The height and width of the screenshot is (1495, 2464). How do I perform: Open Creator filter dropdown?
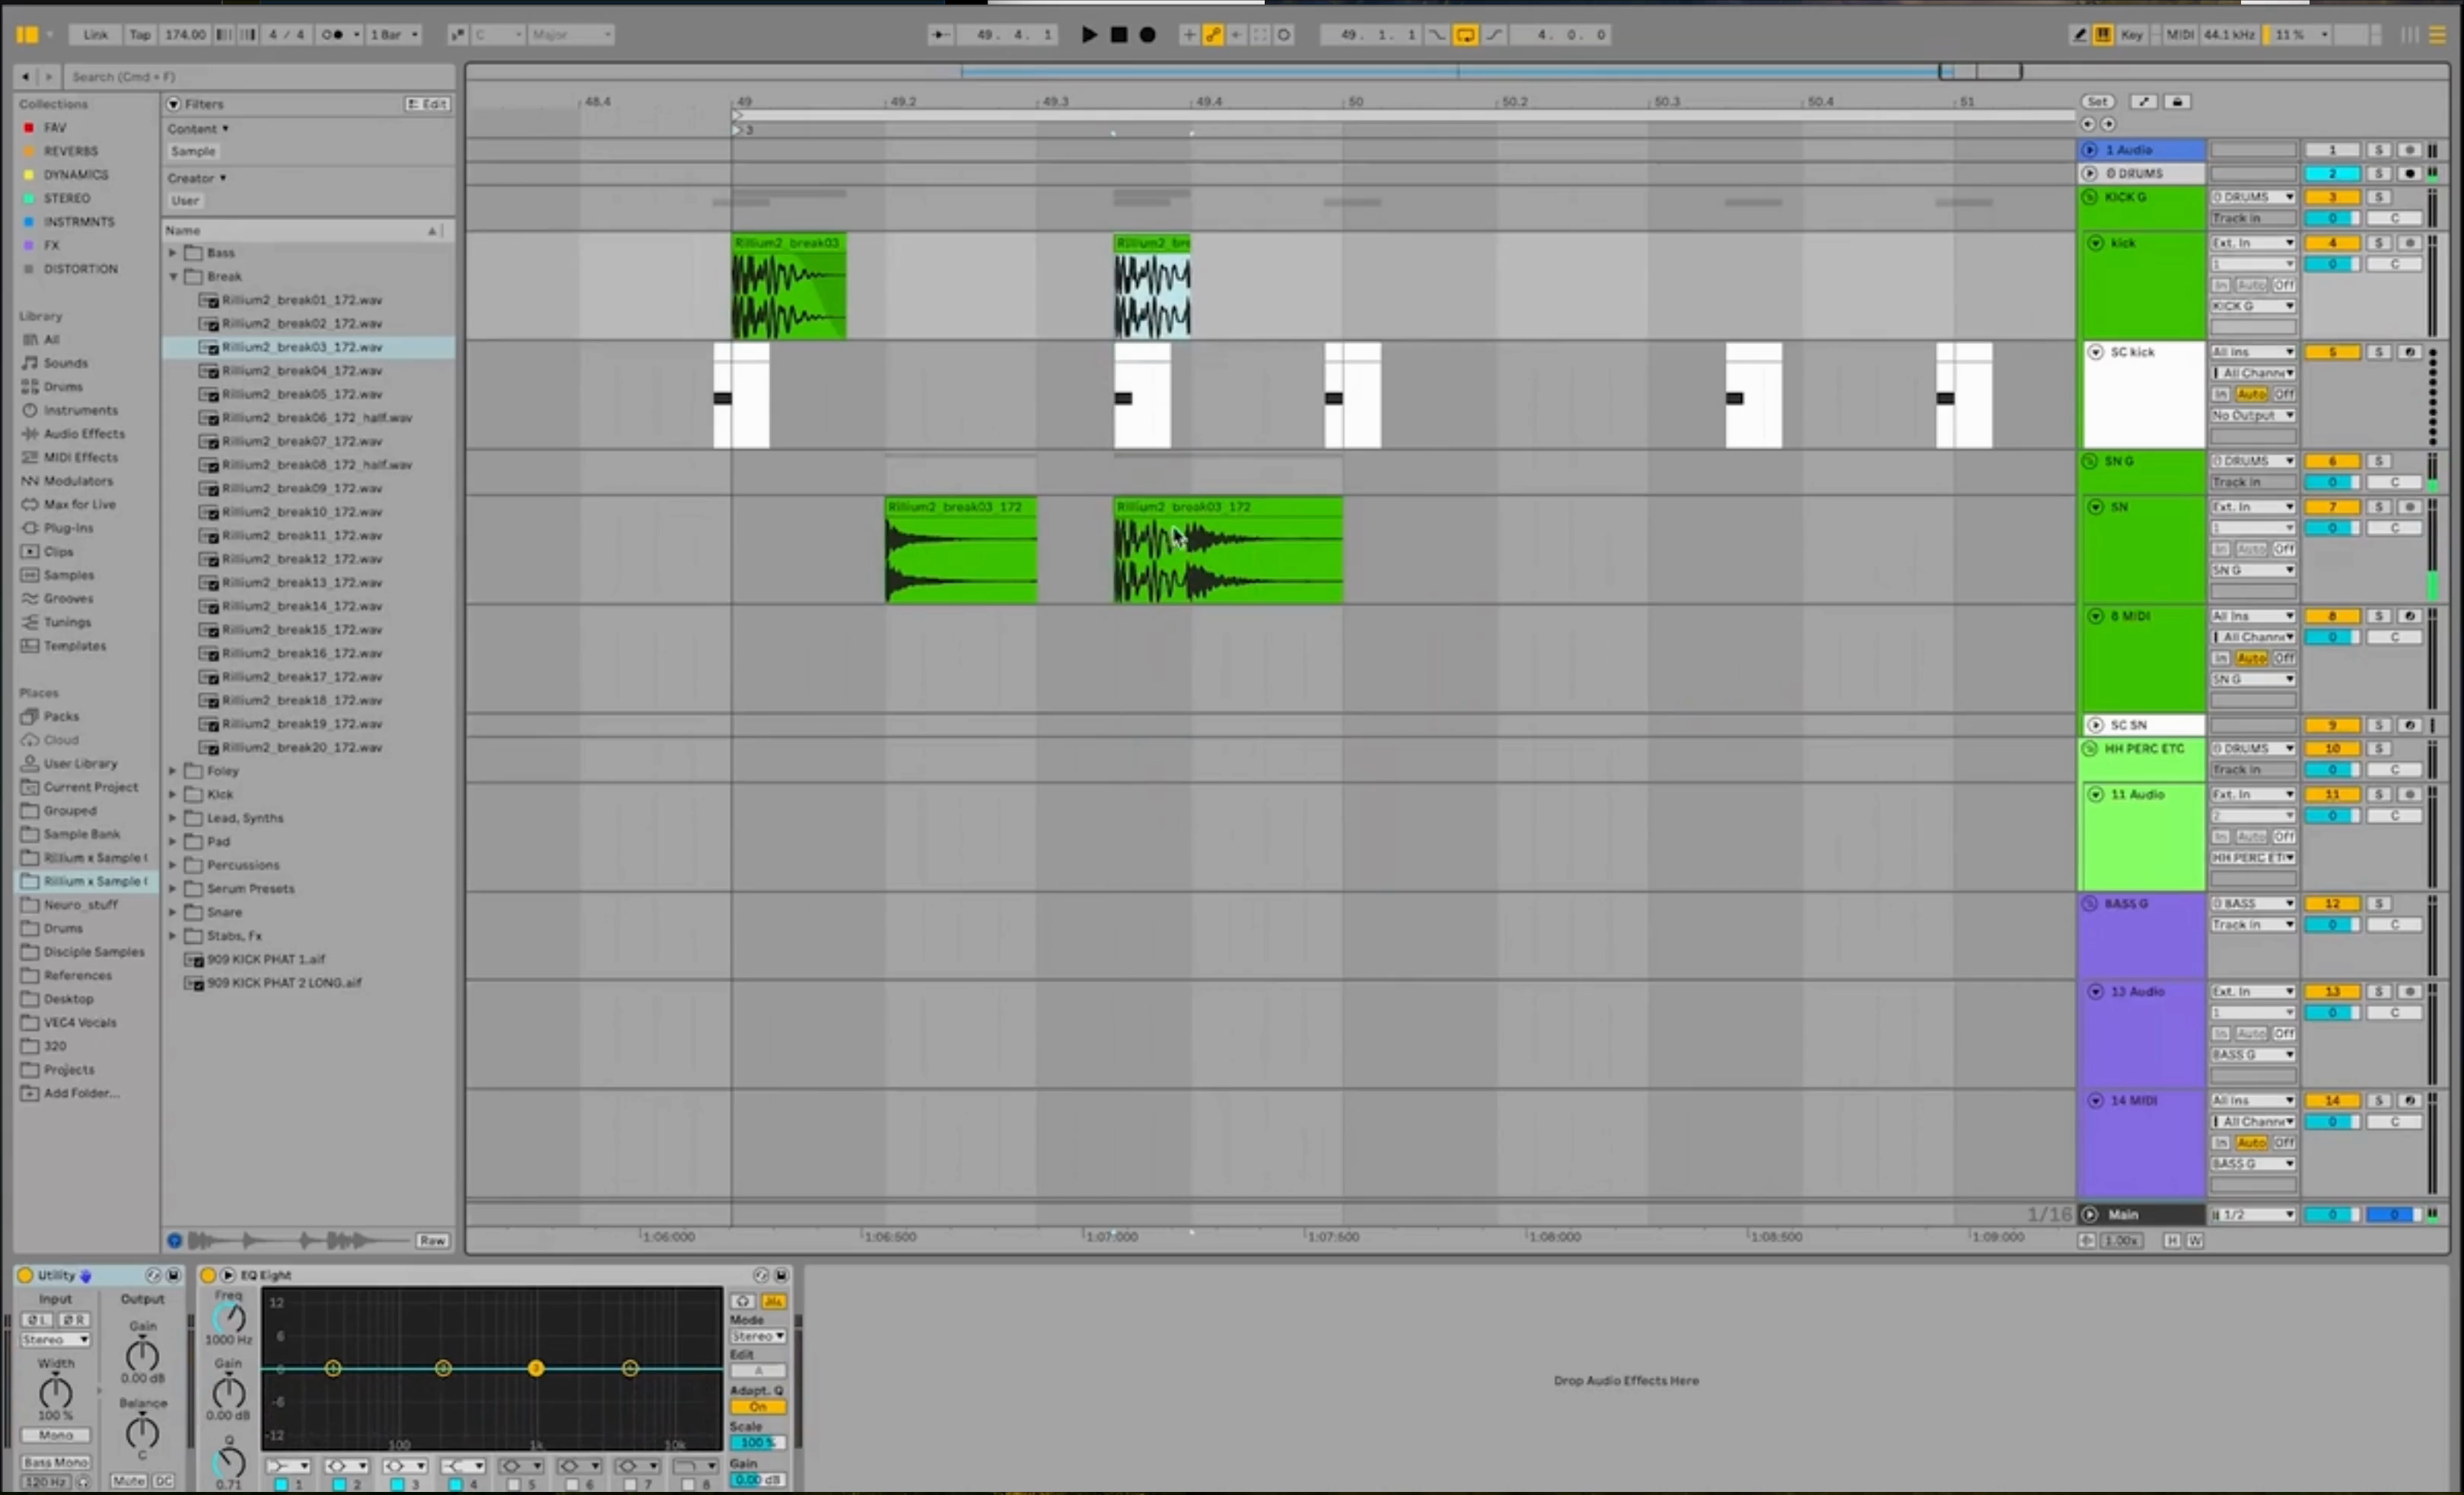pos(197,177)
